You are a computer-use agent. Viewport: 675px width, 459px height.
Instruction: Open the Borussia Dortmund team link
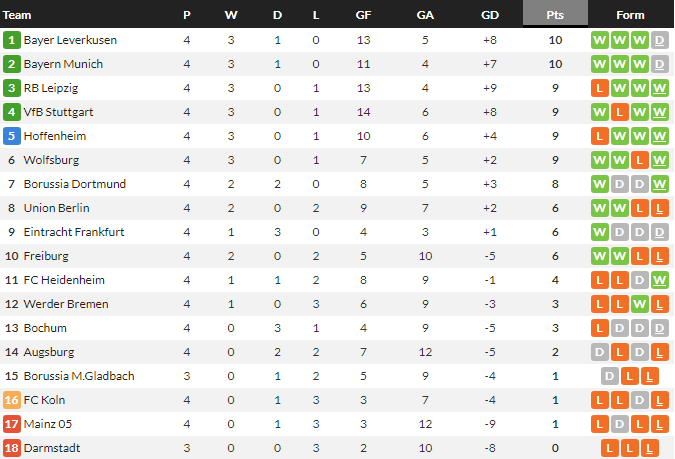coord(75,184)
